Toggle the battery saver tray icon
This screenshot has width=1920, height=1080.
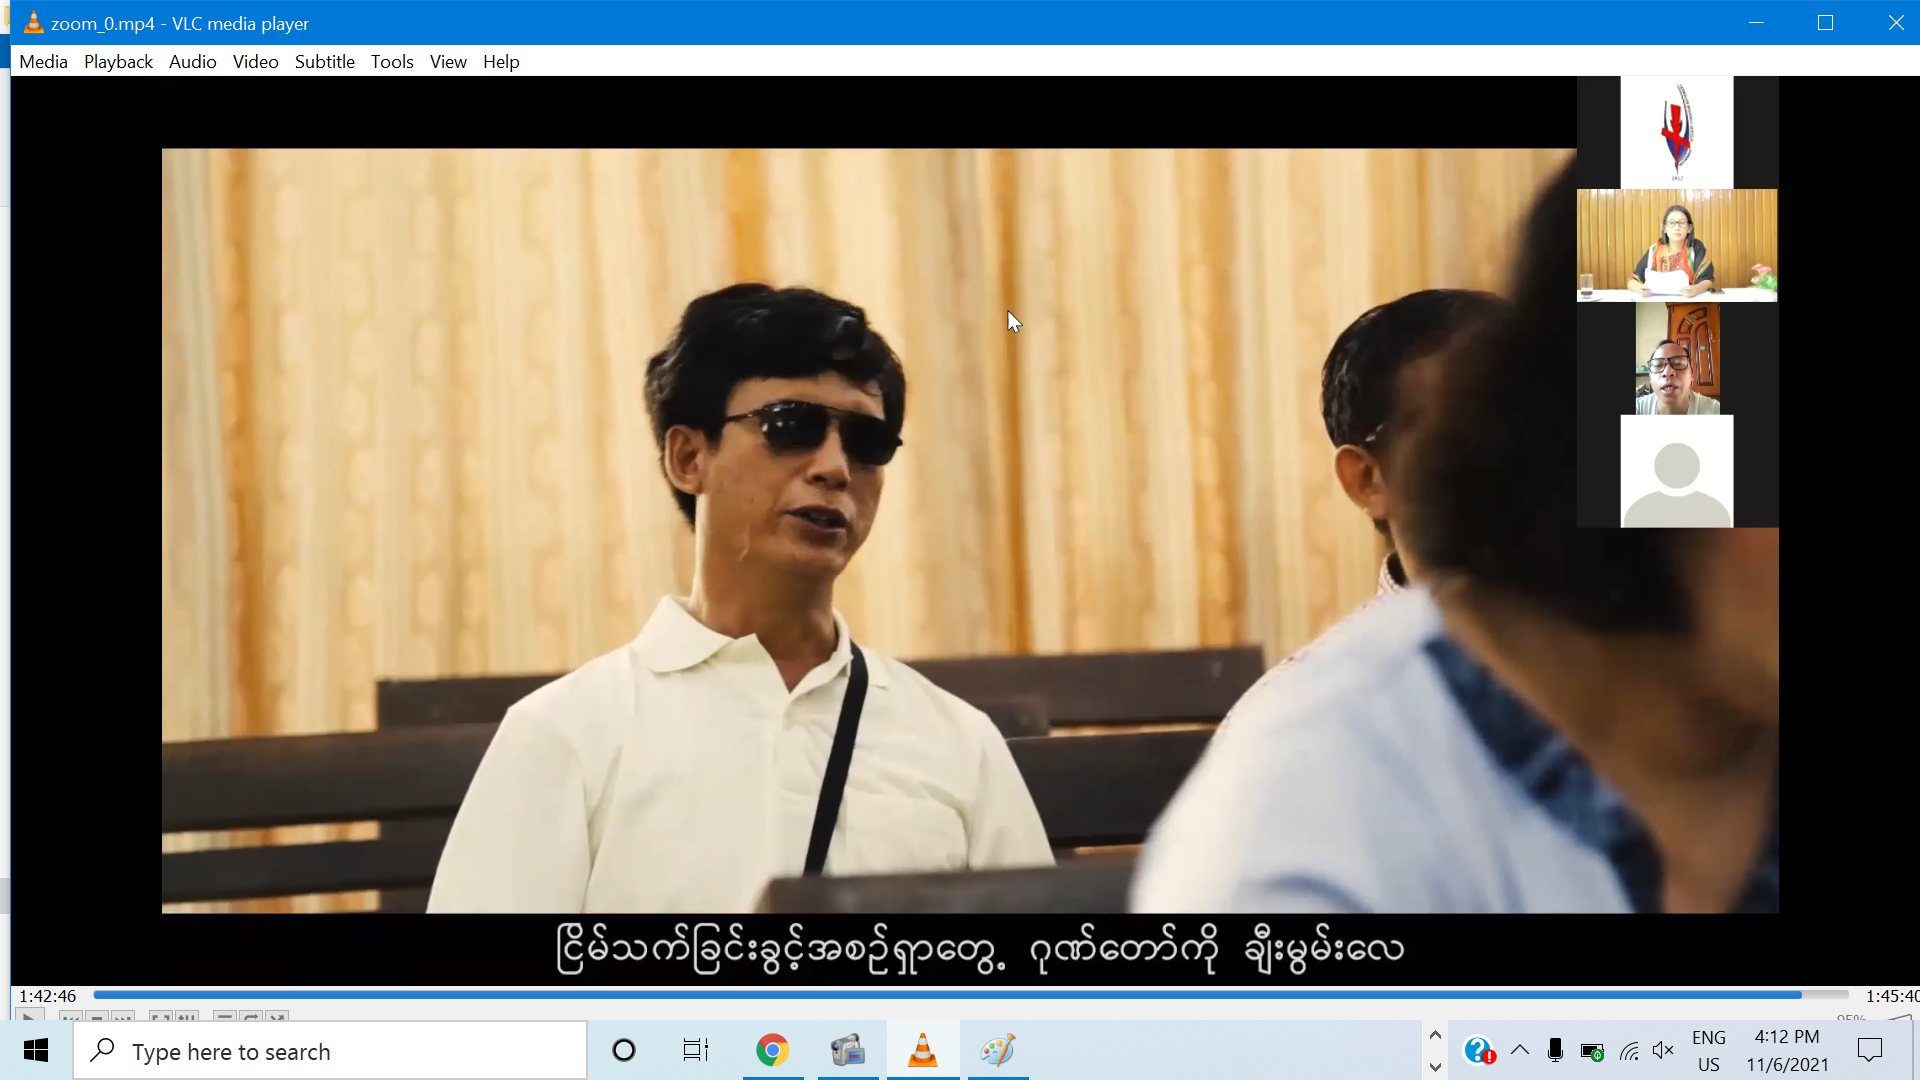point(1592,1051)
